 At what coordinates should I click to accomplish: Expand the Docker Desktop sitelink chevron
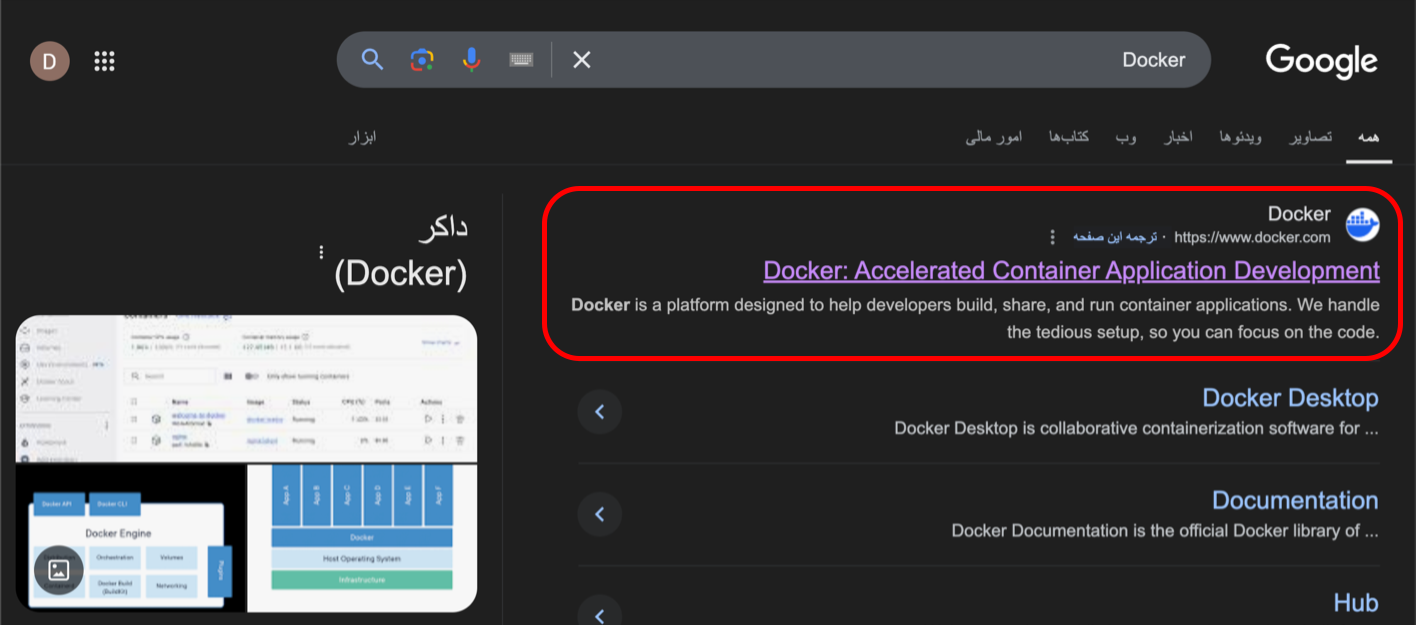tap(599, 411)
